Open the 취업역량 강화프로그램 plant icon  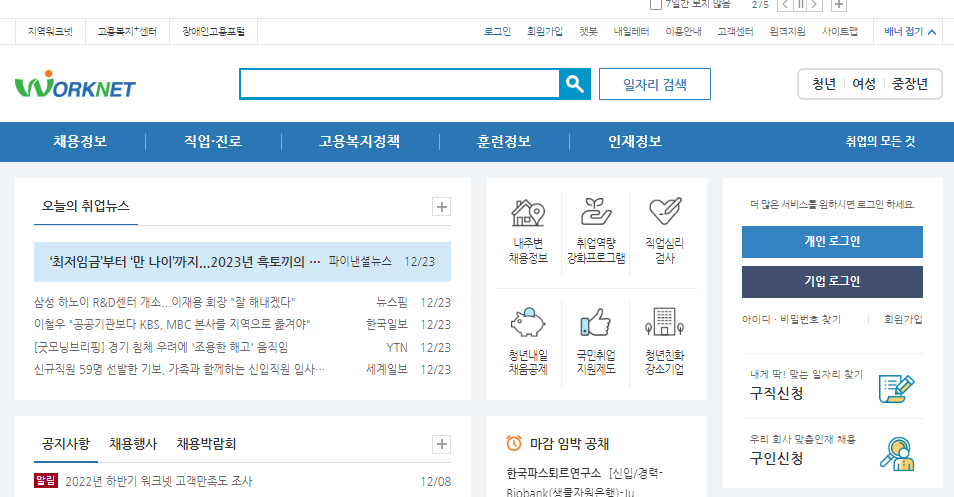(x=596, y=212)
